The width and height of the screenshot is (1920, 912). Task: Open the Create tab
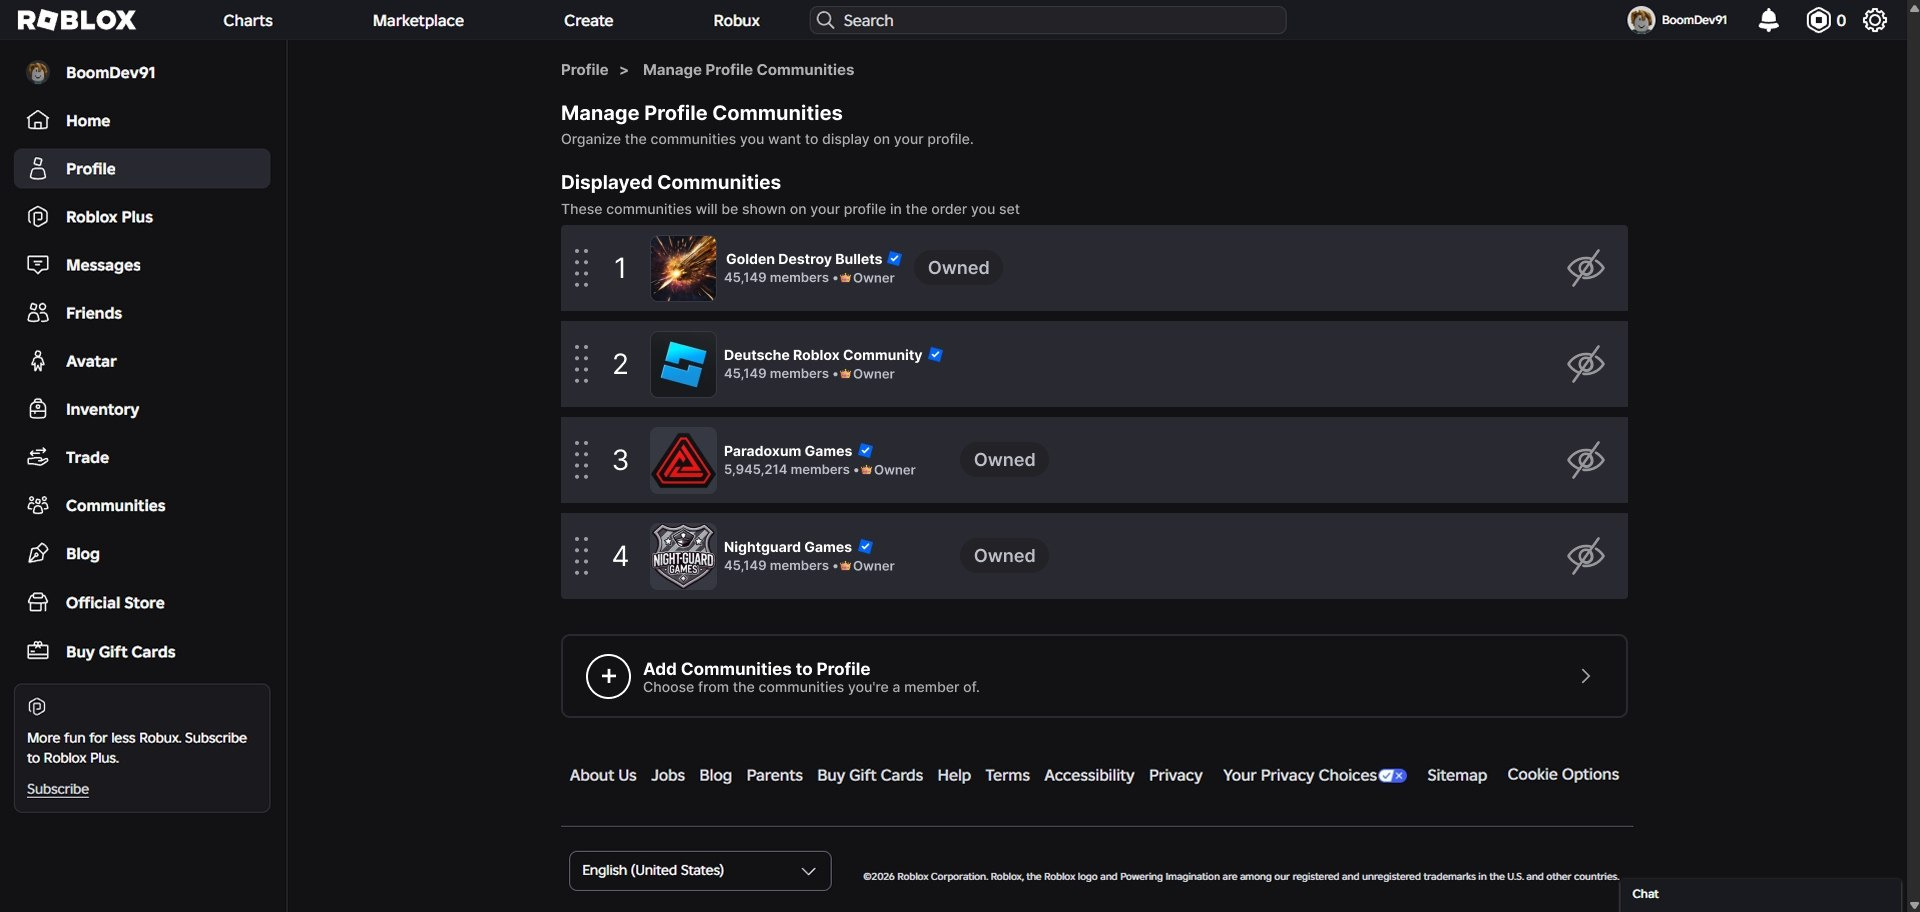tap(588, 20)
